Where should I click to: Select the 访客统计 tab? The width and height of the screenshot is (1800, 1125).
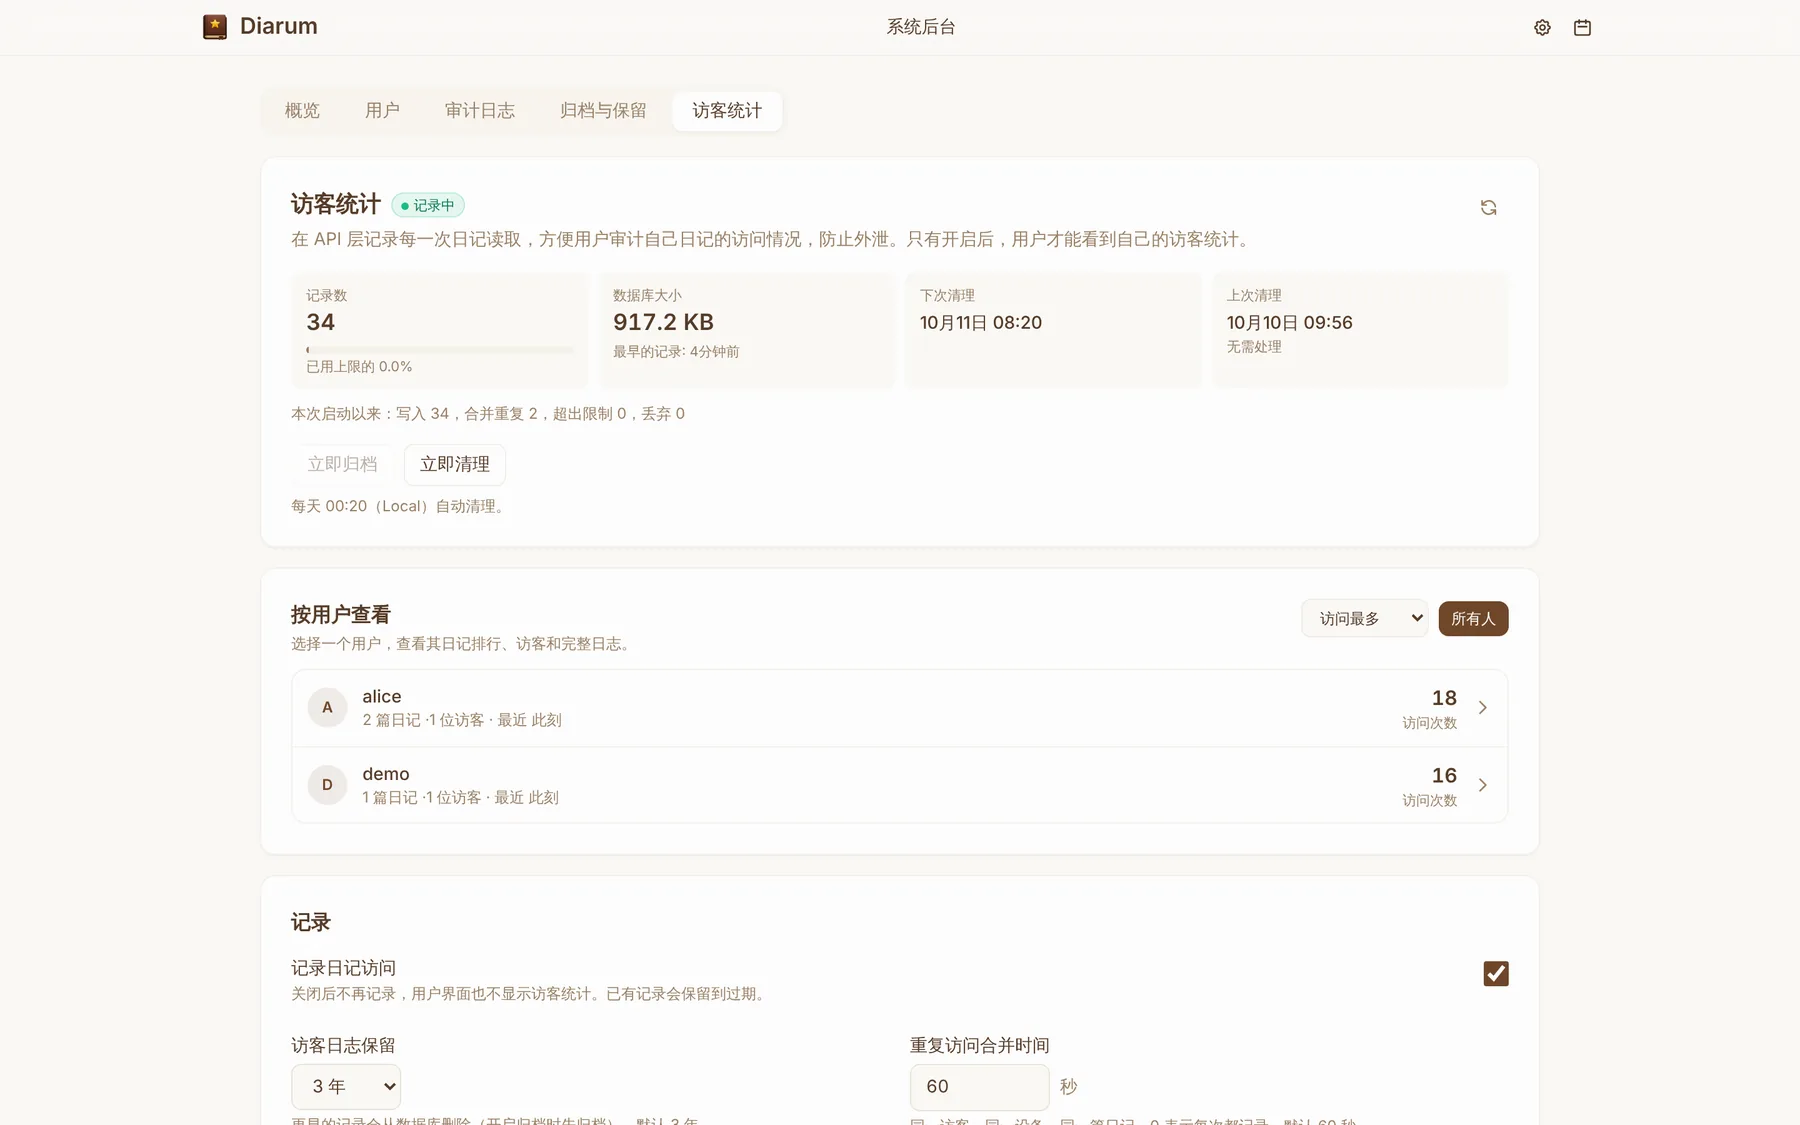727,111
